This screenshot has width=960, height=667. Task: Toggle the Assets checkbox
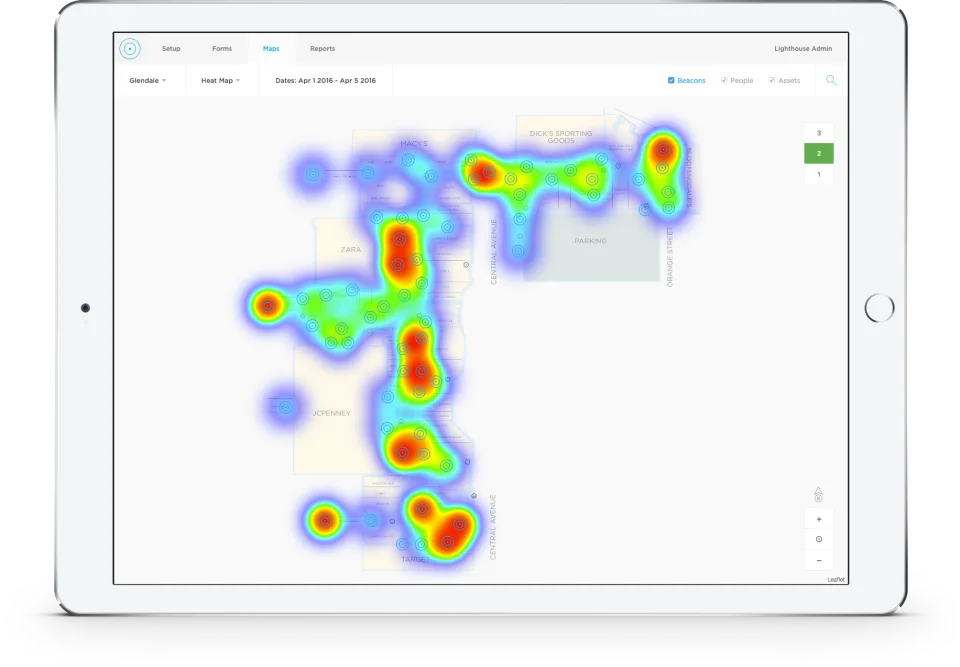point(771,80)
